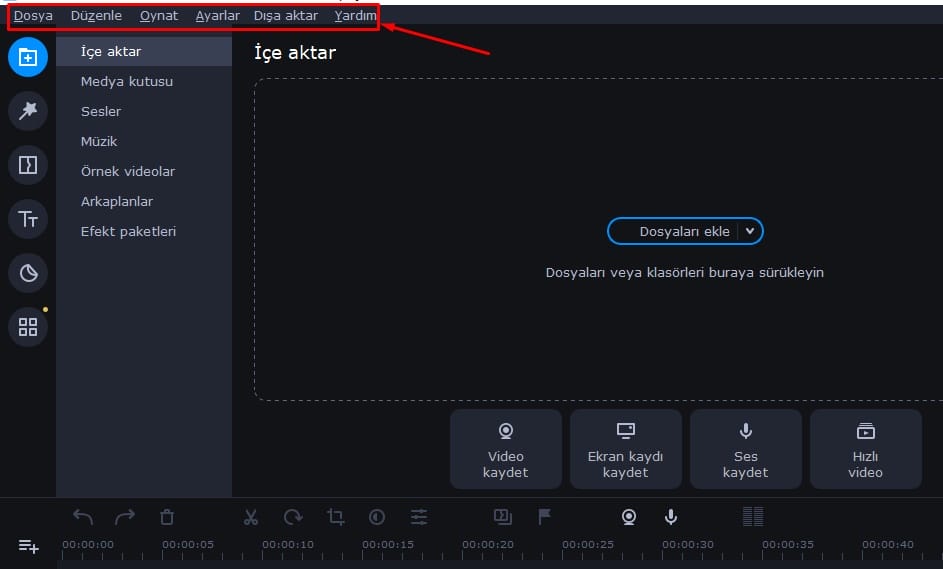This screenshot has width=943, height=569.
Task: Open the Stickers panel in sidebar
Action: (28, 273)
